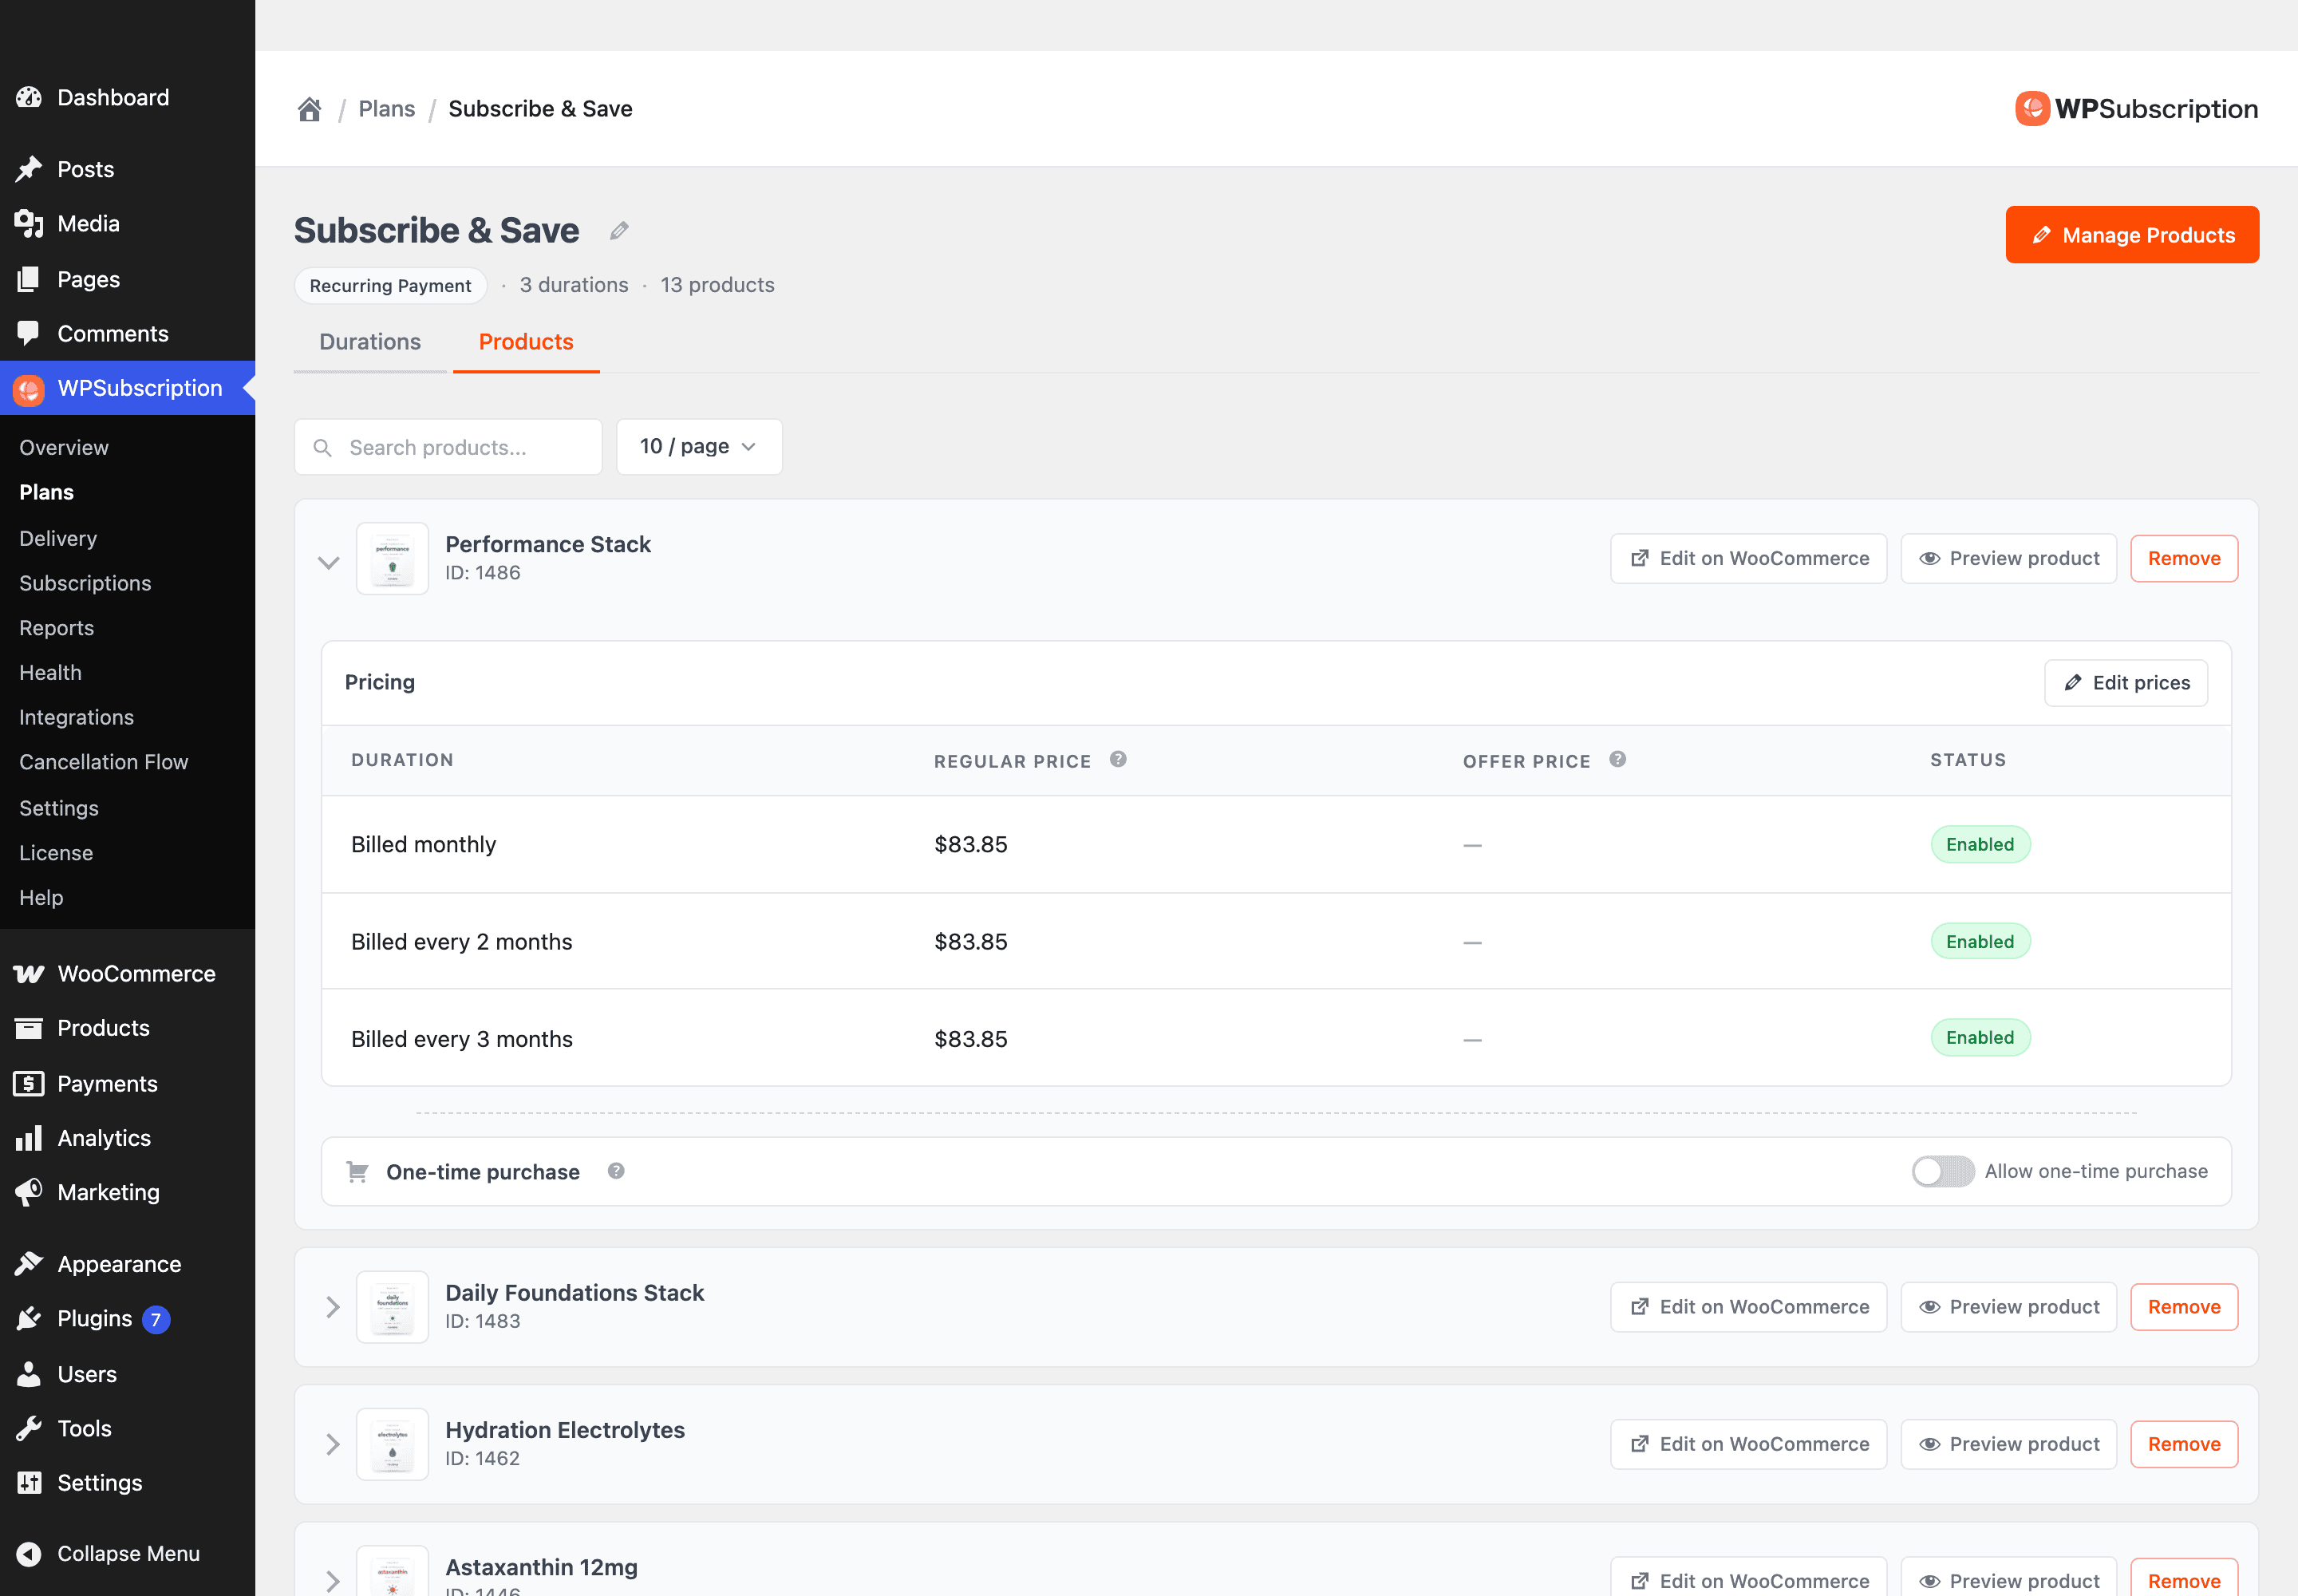Screen dimensions: 2298x1596
Task: Click the WPSubscription logo in header
Action: 2136,109
